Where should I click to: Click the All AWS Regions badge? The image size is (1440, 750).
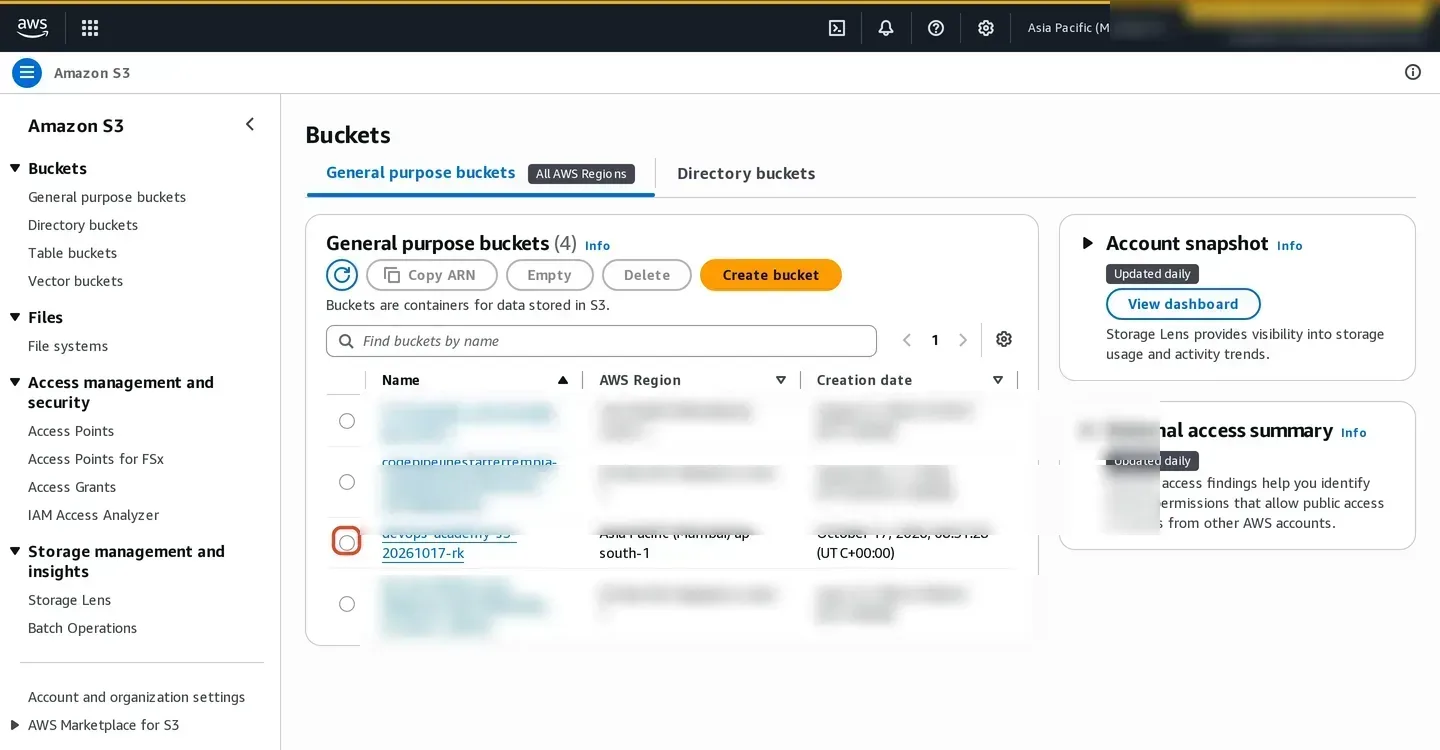point(581,174)
